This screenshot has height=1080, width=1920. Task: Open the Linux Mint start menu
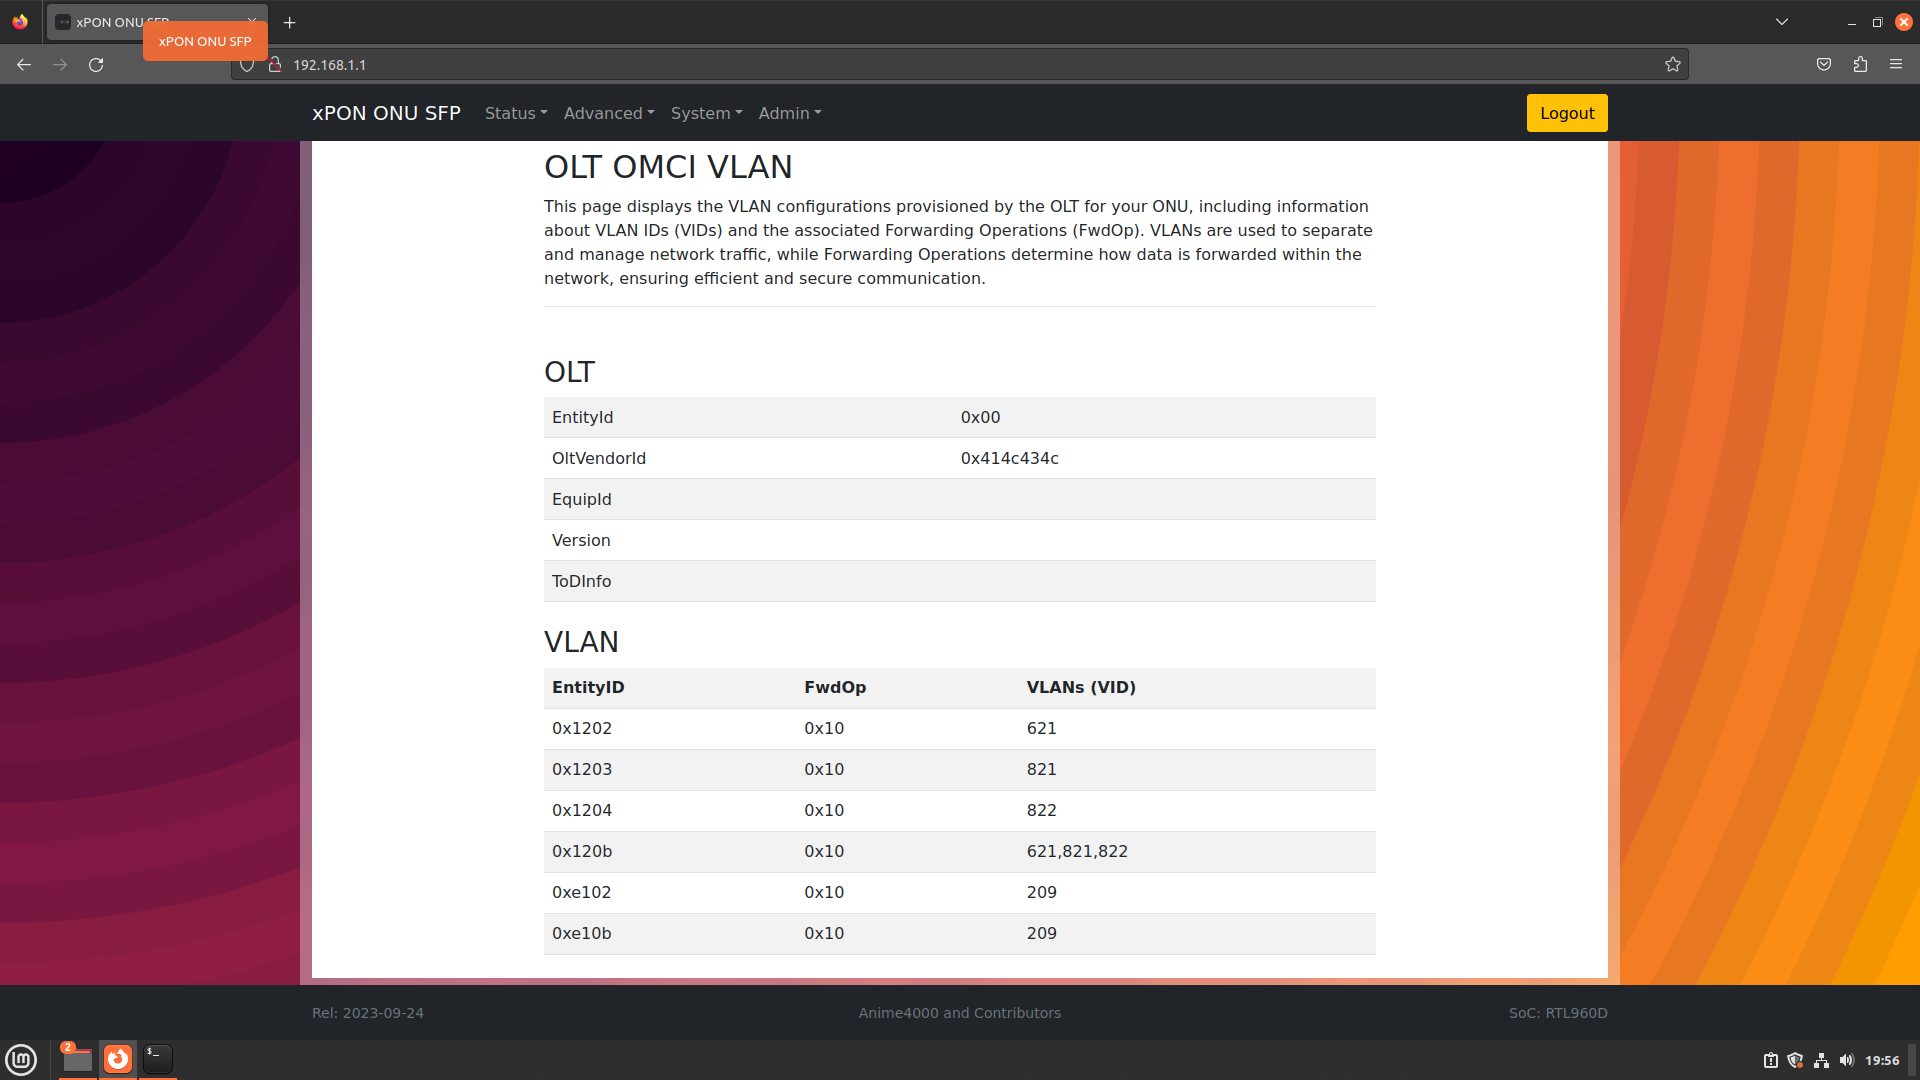[21, 1059]
